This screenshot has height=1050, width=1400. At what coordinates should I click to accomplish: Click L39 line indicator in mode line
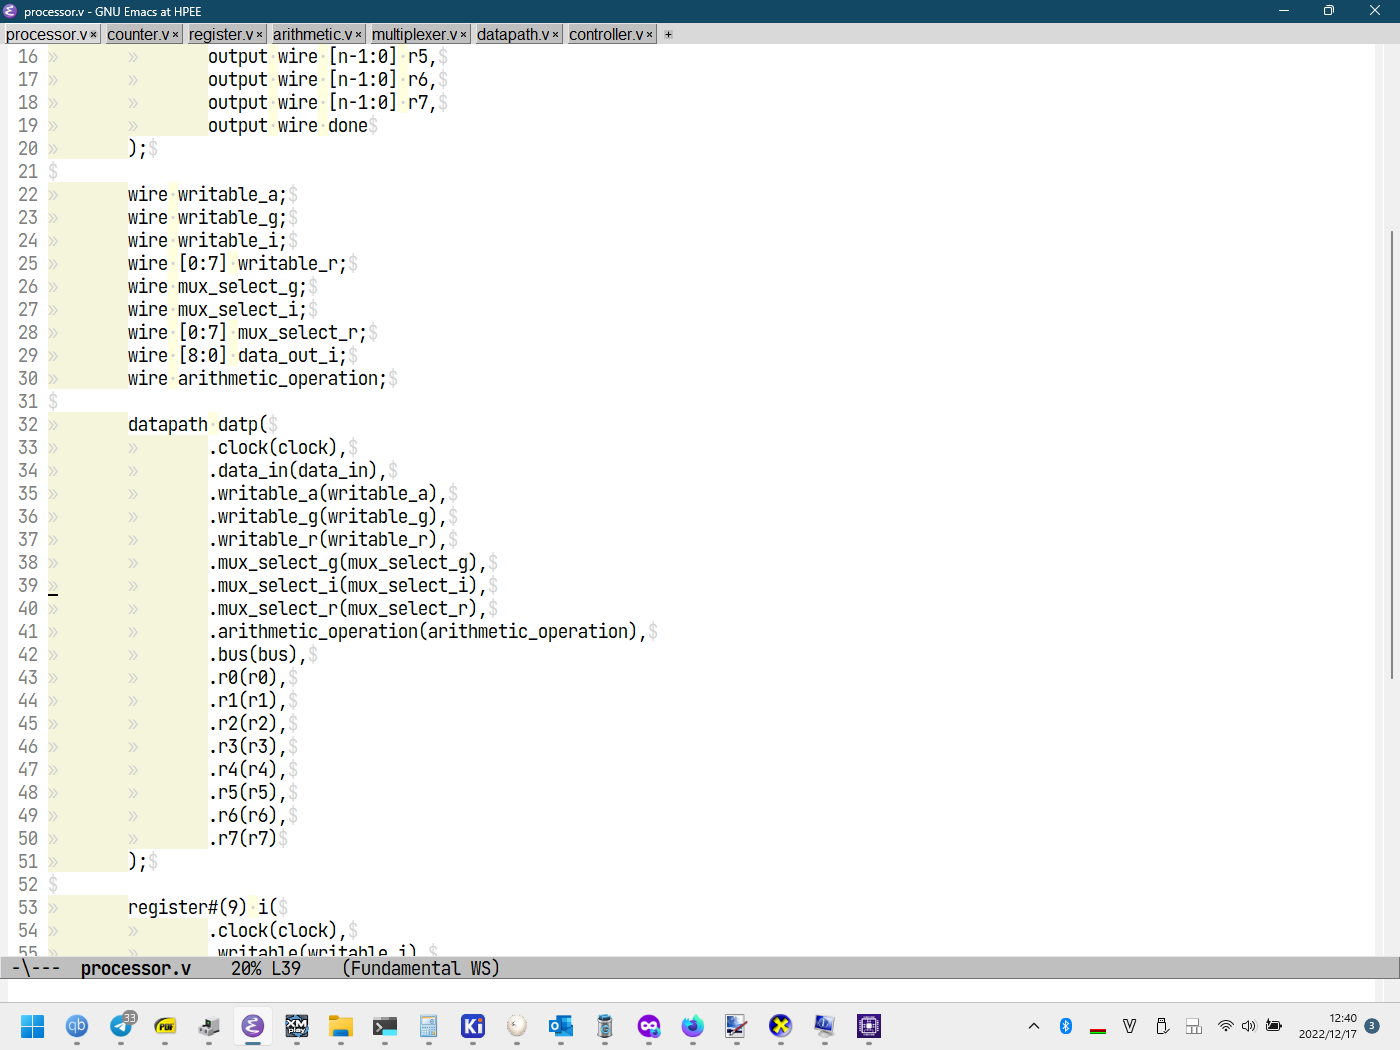click(x=286, y=968)
